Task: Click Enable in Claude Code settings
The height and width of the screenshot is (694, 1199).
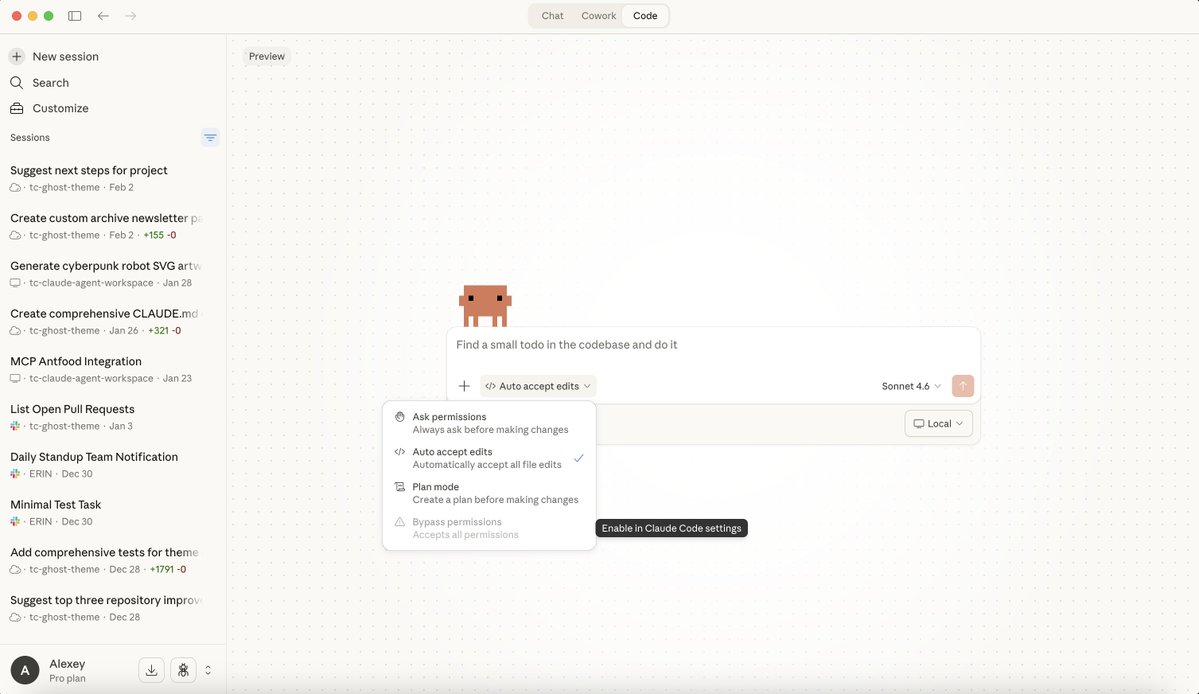Action: (x=670, y=527)
